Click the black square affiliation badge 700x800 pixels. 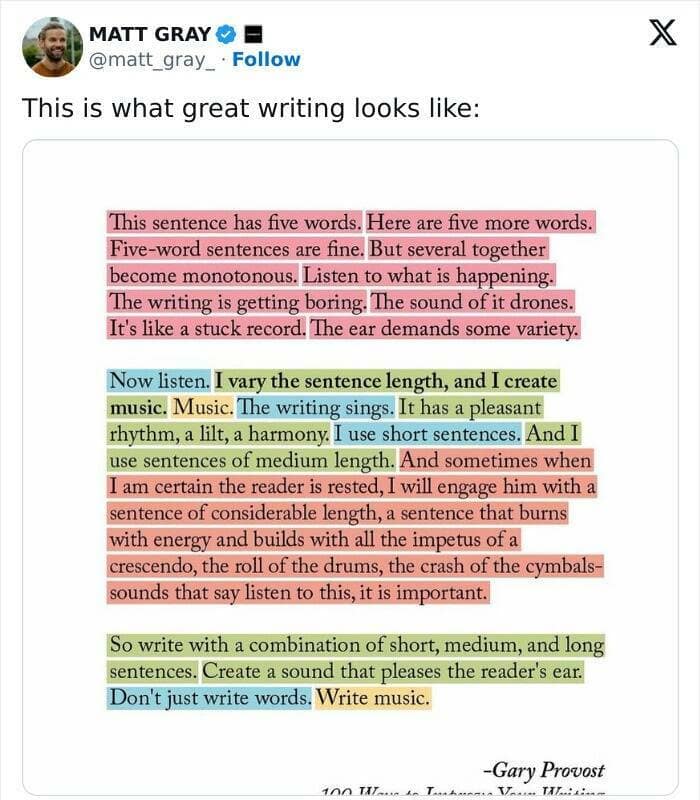pos(252,33)
